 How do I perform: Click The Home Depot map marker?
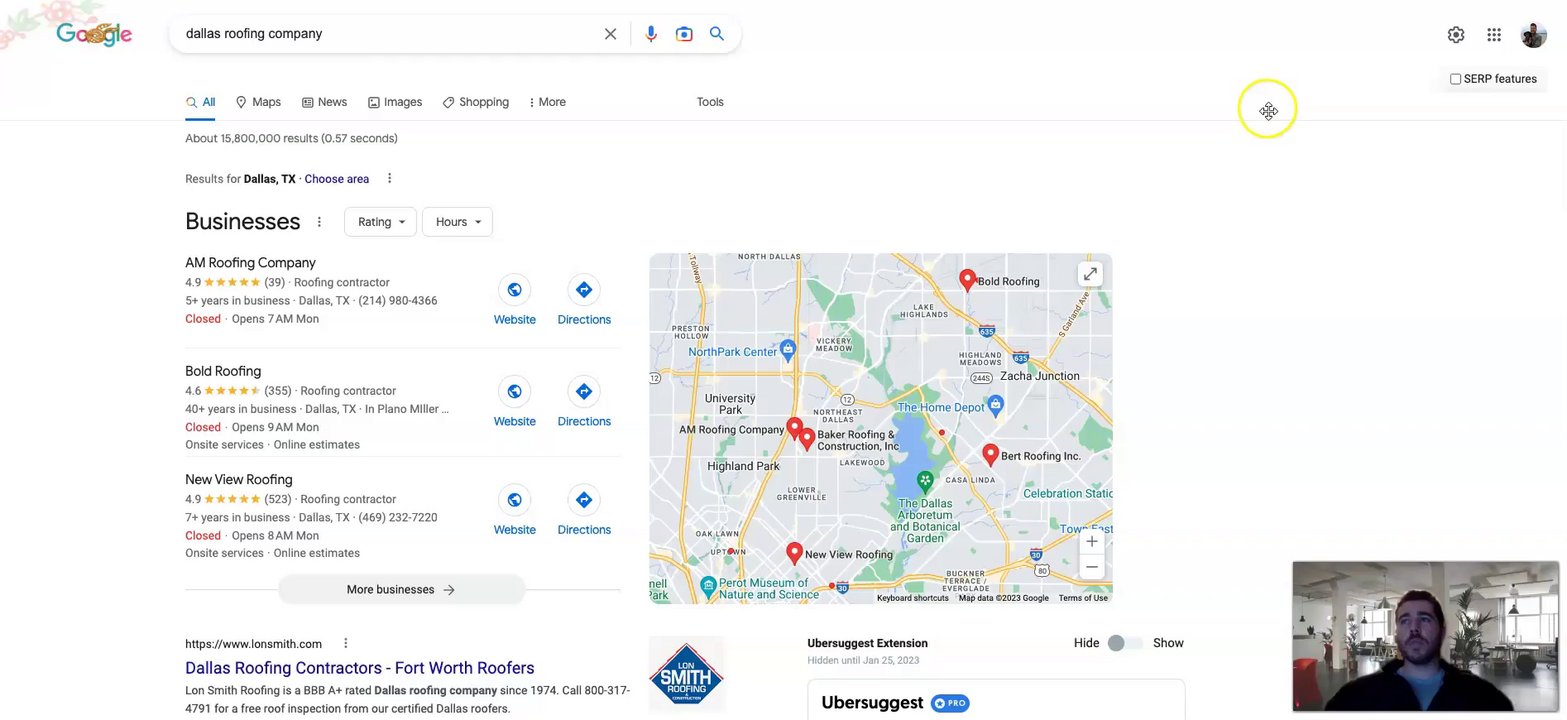(995, 404)
